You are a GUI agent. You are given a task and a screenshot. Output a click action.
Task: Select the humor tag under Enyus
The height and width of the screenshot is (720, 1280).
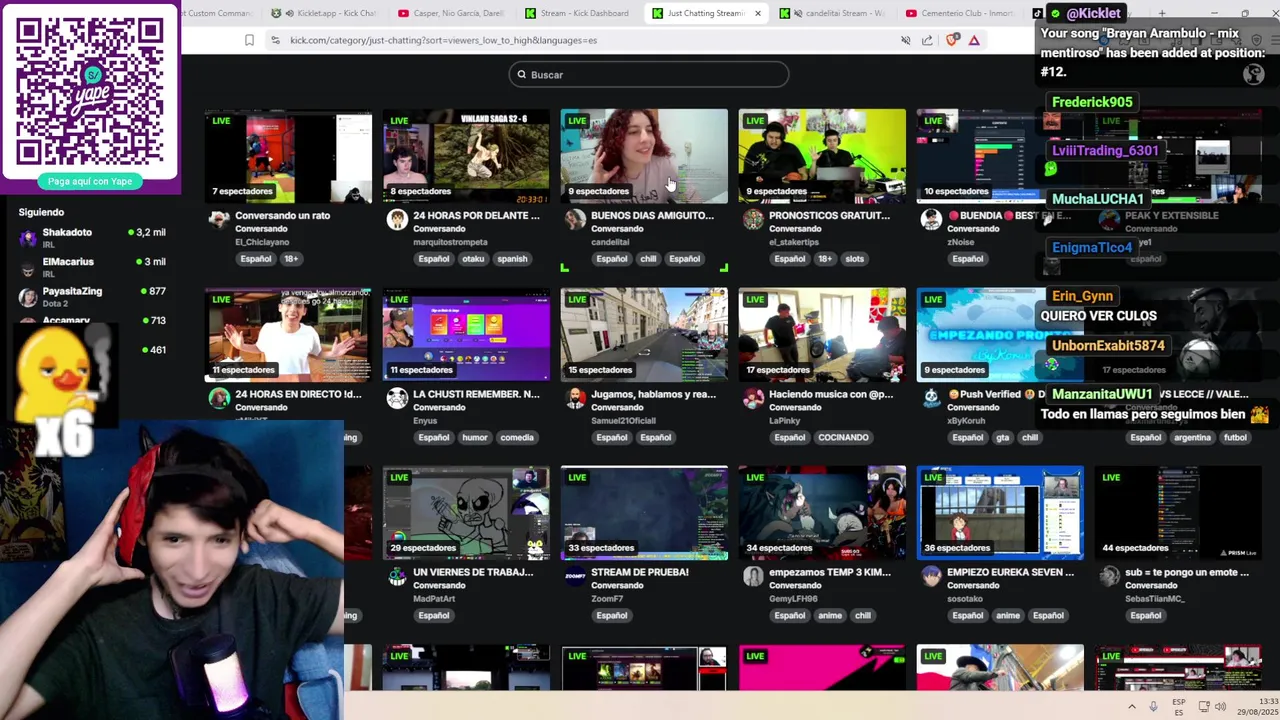click(475, 437)
